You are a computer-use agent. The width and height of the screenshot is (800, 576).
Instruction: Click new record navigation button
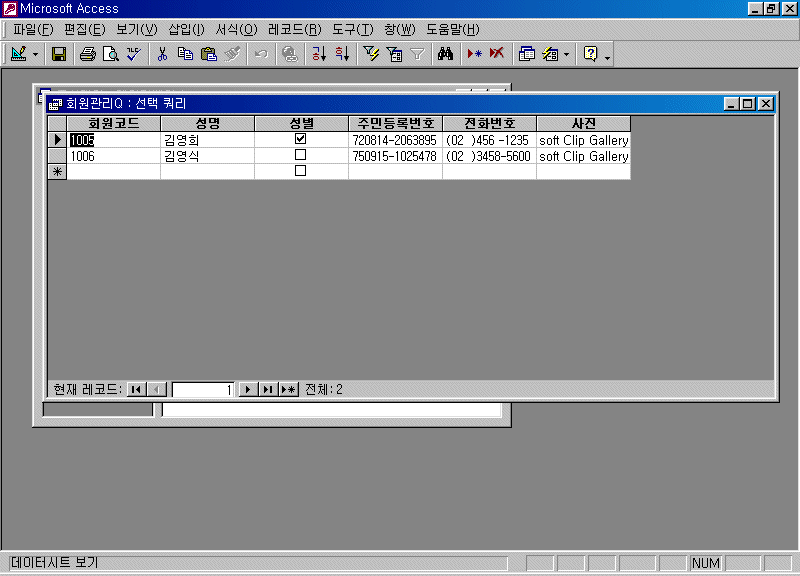coord(288,390)
